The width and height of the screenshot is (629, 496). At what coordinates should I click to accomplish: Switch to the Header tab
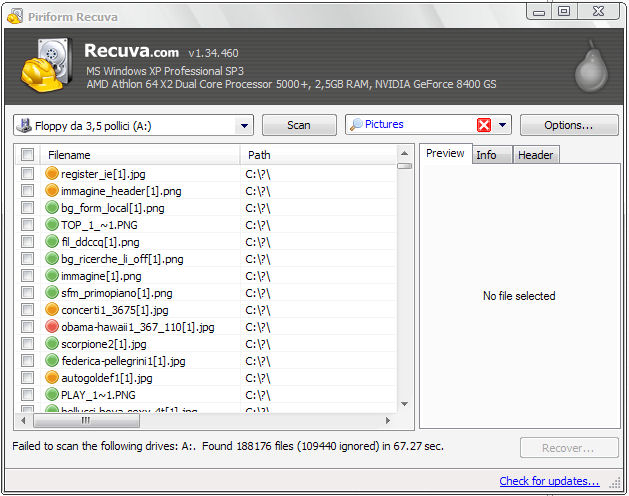(536, 155)
